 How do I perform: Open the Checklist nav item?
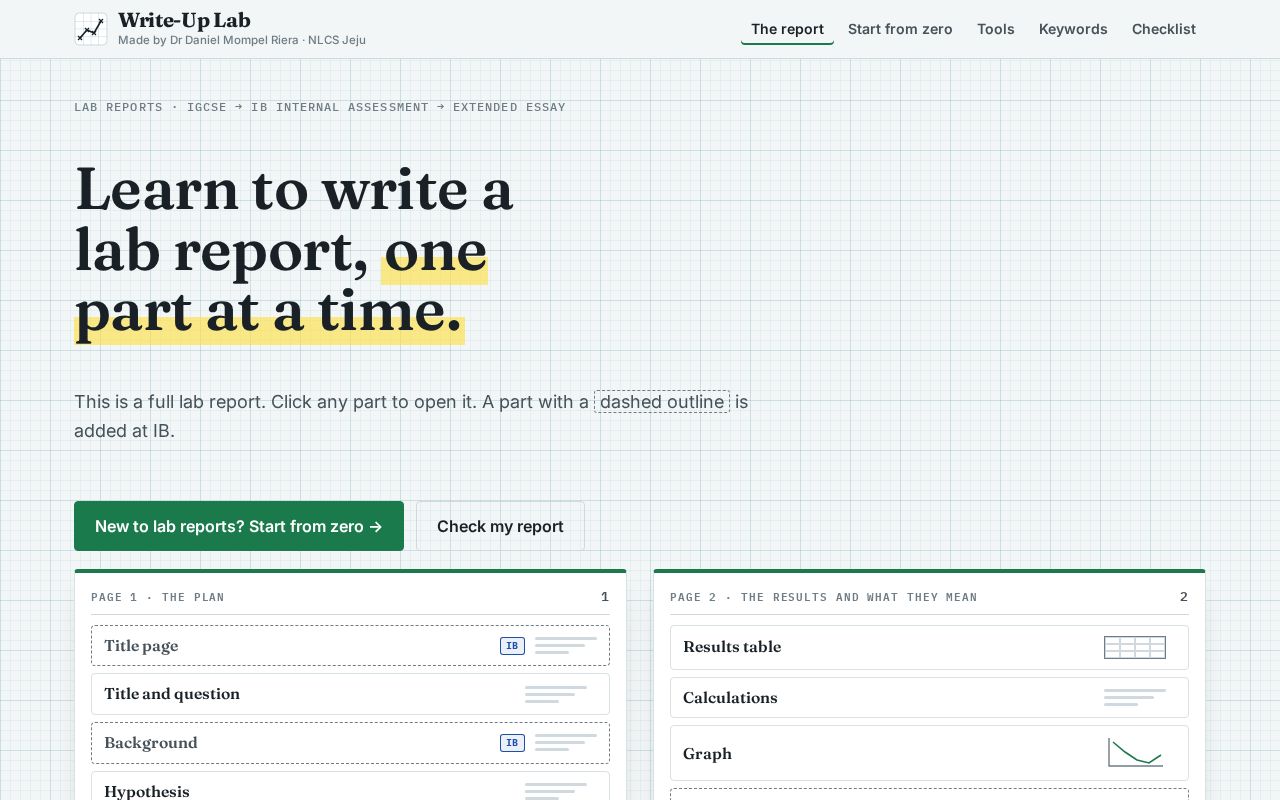(1164, 29)
